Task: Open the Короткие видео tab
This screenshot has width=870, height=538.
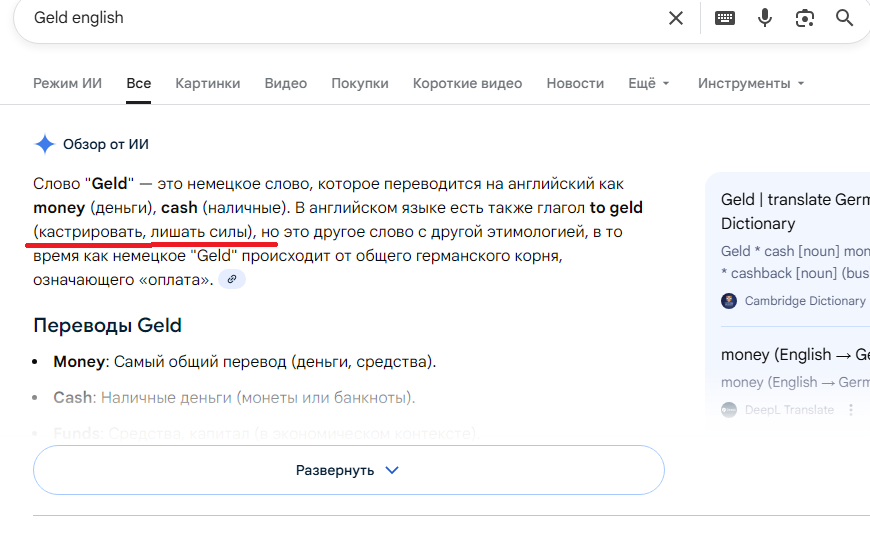Action: [x=467, y=83]
